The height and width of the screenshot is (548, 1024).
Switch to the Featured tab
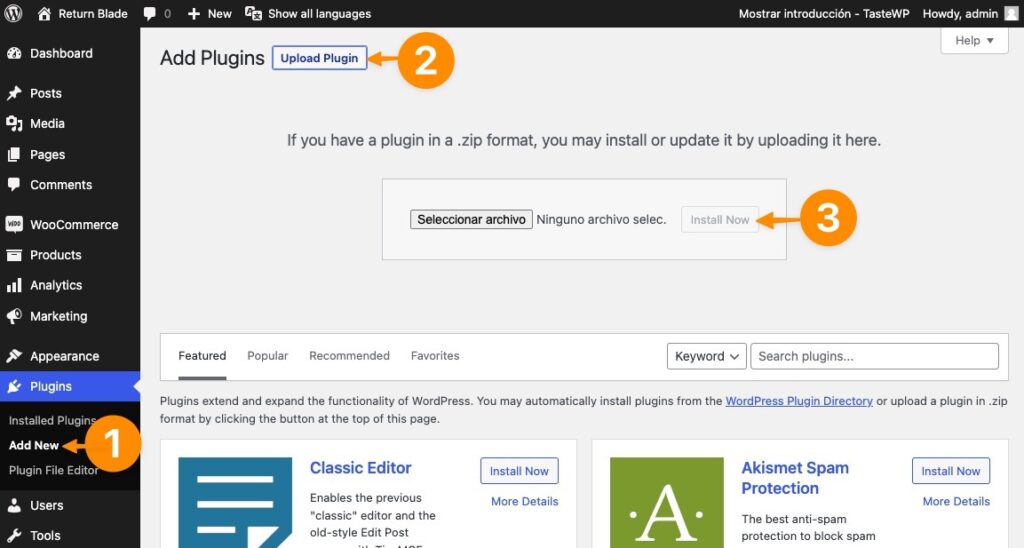(x=202, y=356)
